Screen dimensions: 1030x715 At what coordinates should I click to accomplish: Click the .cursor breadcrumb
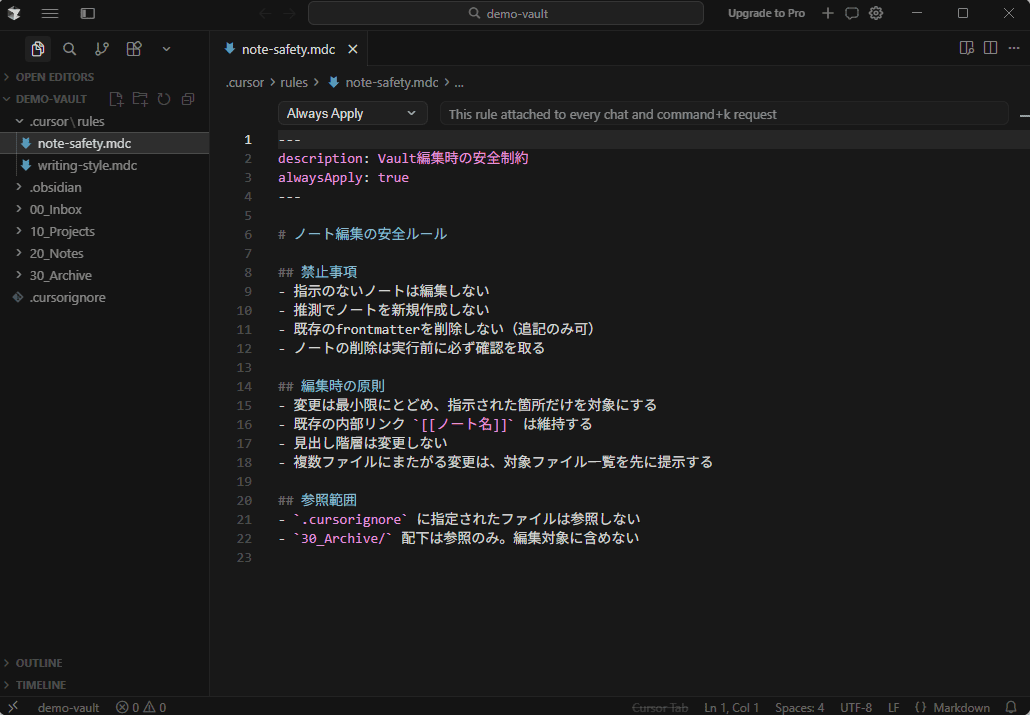pyautogui.click(x=244, y=82)
